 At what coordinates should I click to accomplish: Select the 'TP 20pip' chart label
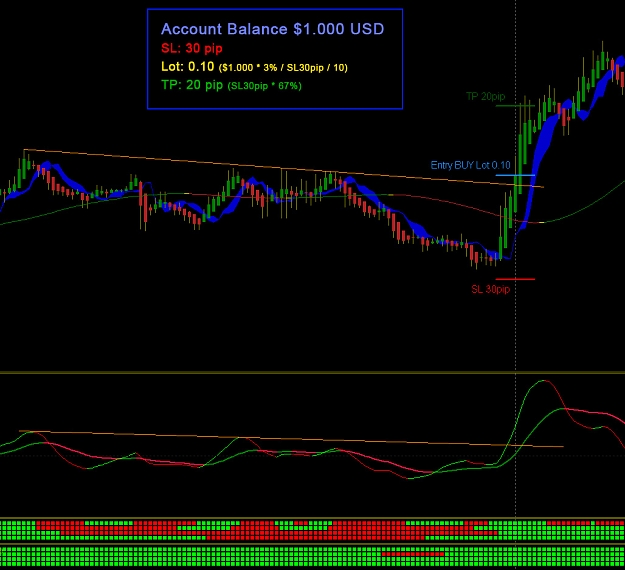(485, 96)
